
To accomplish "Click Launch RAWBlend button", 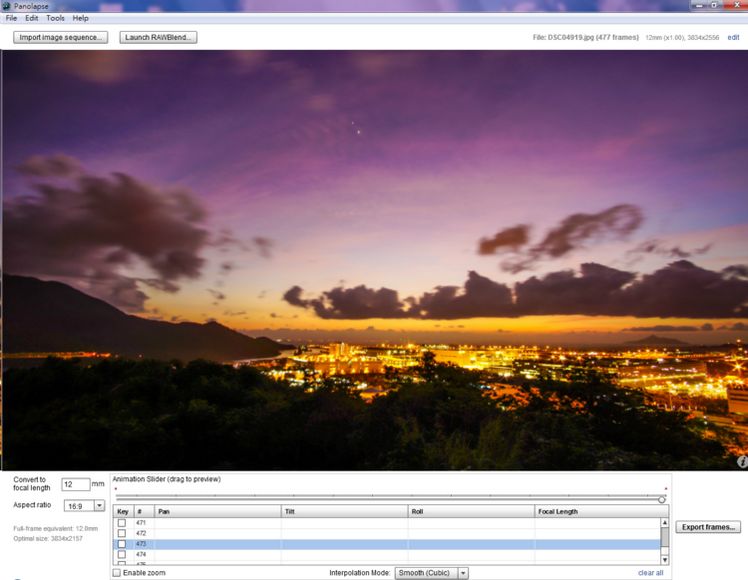I will pos(158,37).
